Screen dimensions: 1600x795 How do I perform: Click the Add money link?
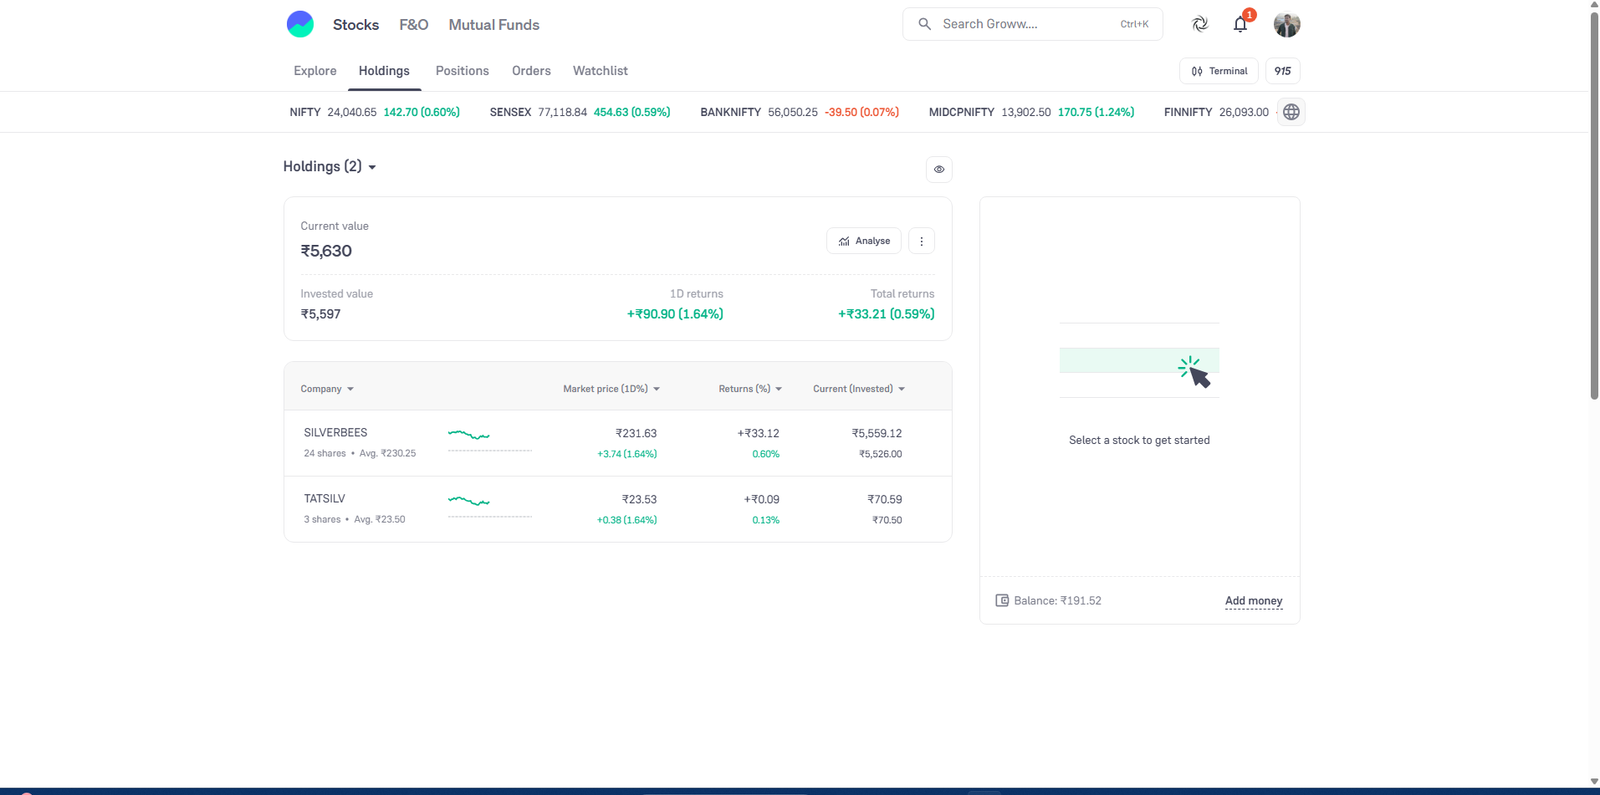pyautogui.click(x=1254, y=601)
